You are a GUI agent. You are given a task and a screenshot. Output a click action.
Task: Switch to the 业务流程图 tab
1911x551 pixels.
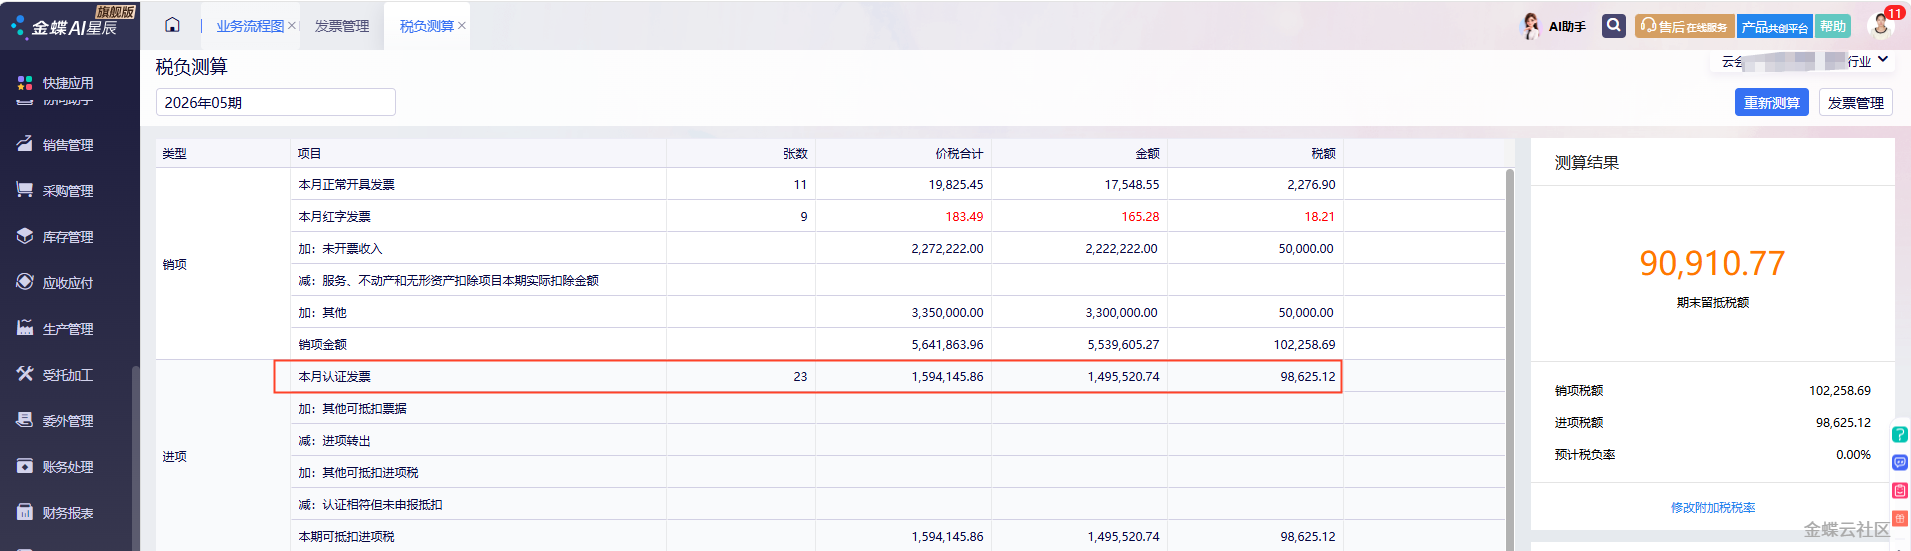click(x=250, y=26)
